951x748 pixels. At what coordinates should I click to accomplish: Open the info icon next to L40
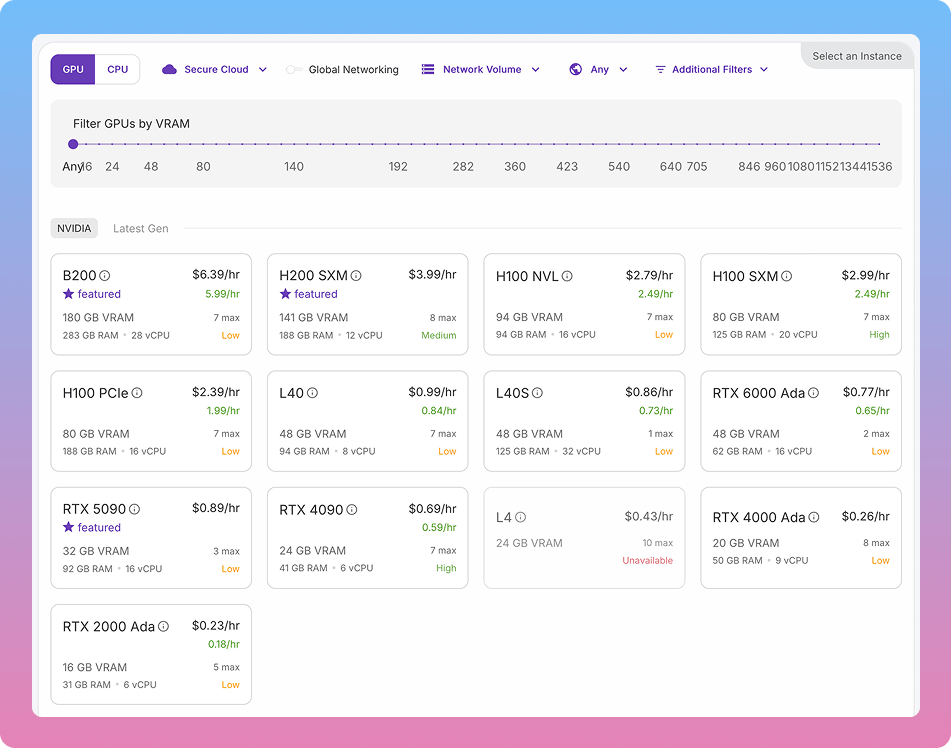tap(312, 393)
